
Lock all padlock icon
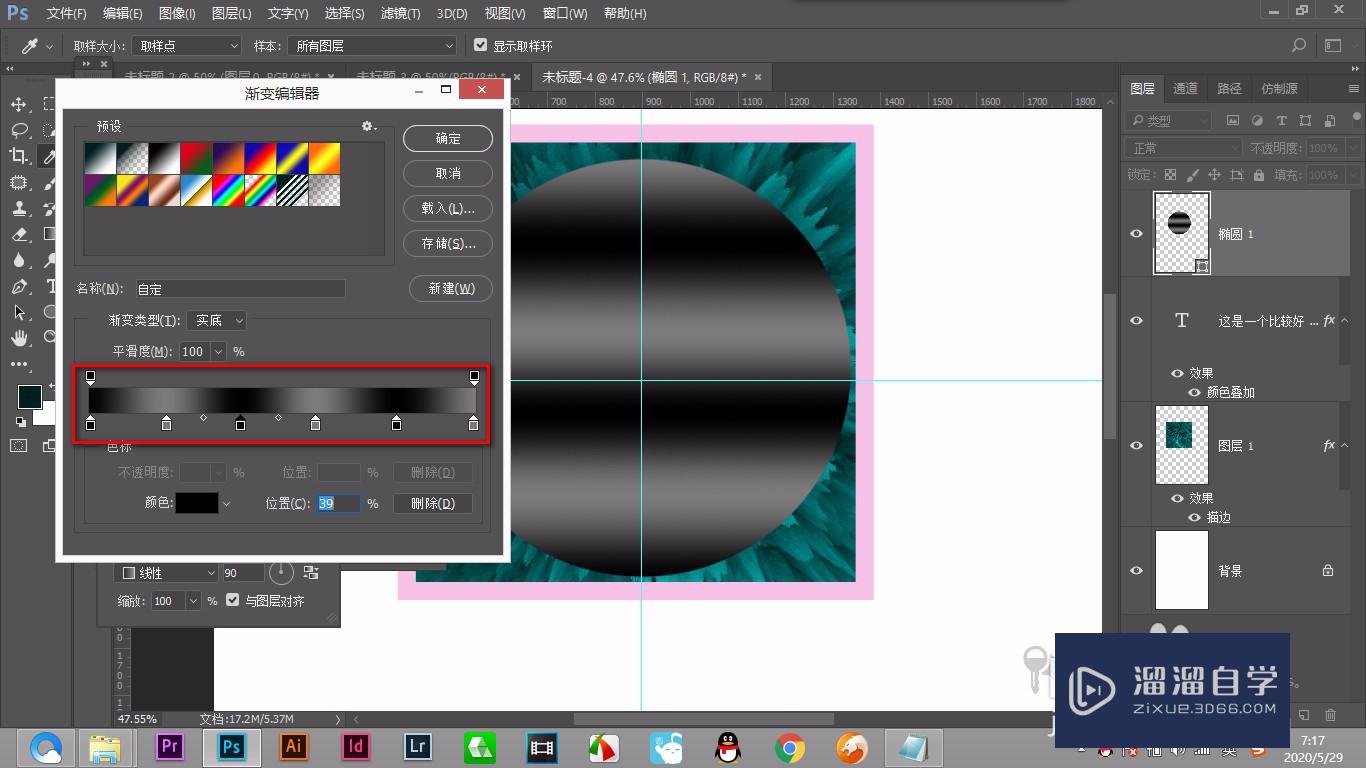click(1260, 175)
